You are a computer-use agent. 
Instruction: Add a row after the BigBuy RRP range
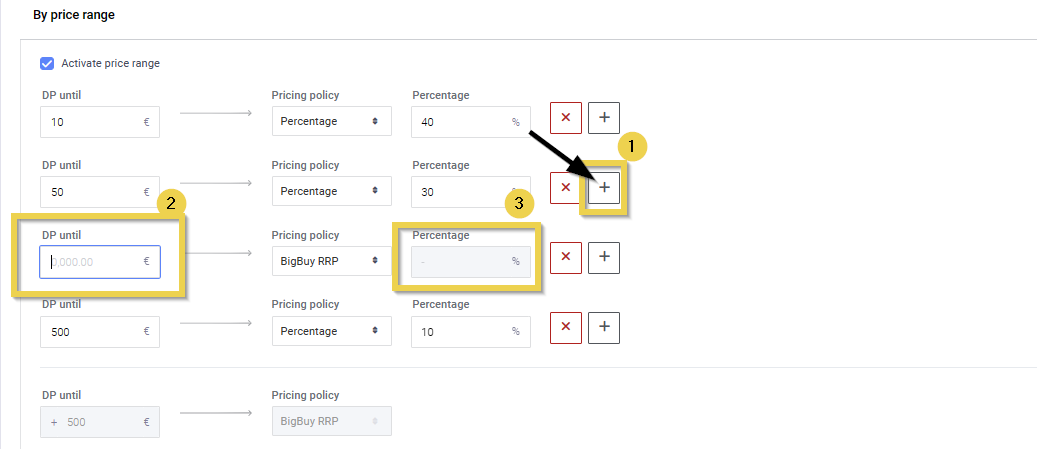tap(603, 257)
